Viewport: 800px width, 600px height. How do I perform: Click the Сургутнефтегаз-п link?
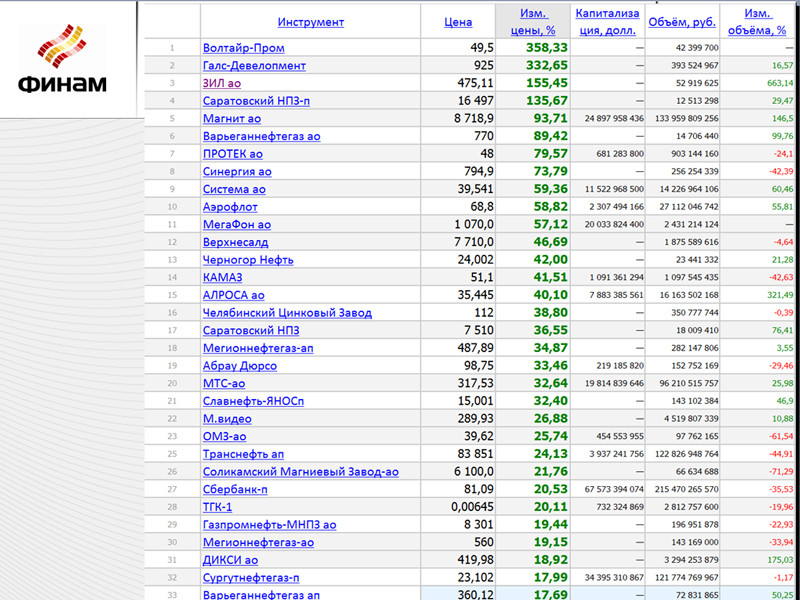click(253, 578)
